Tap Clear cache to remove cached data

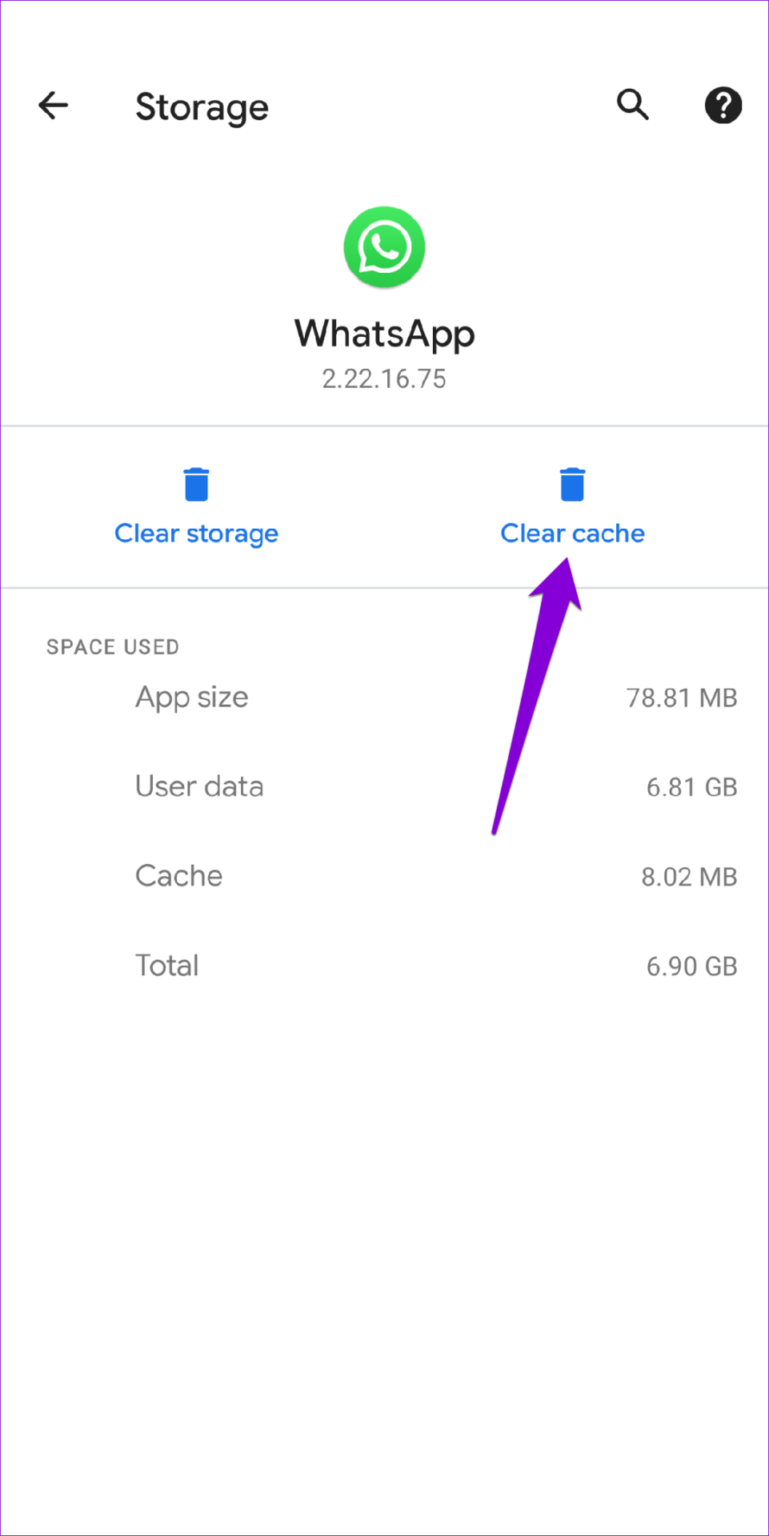pyautogui.click(x=572, y=533)
